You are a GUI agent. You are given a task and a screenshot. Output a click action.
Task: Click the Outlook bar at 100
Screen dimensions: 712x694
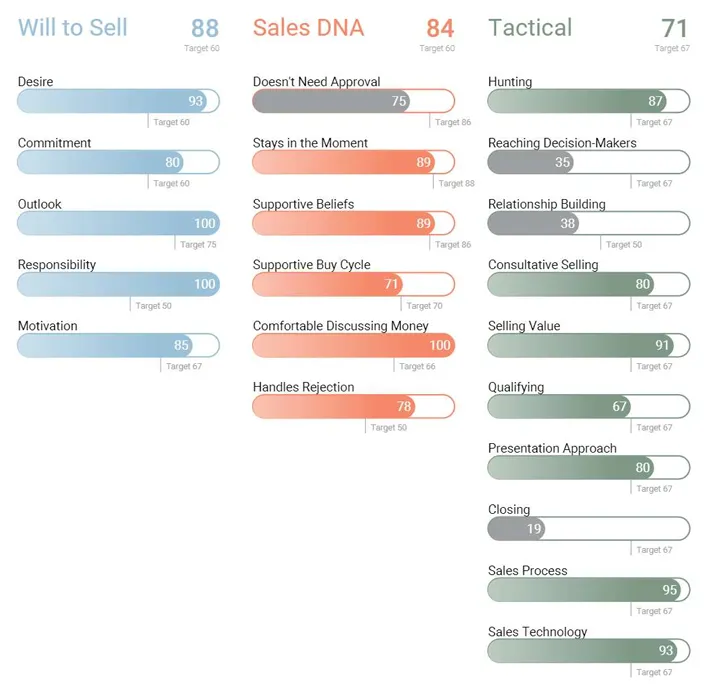coord(118,223)
